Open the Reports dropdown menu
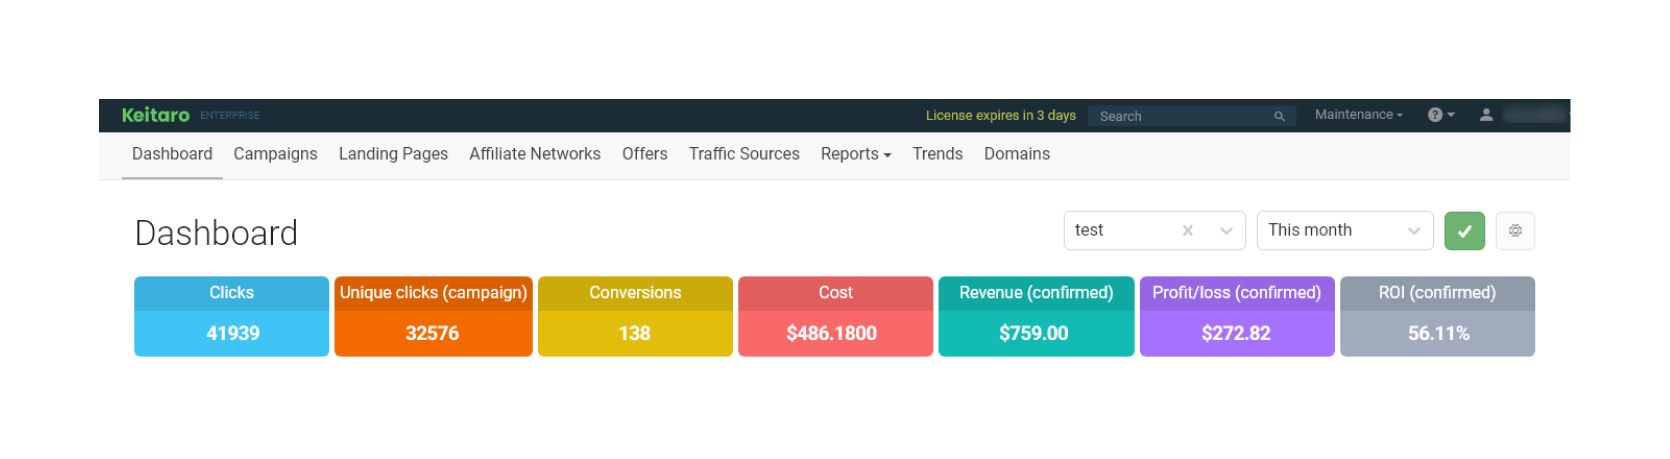 tap(855, 154)
